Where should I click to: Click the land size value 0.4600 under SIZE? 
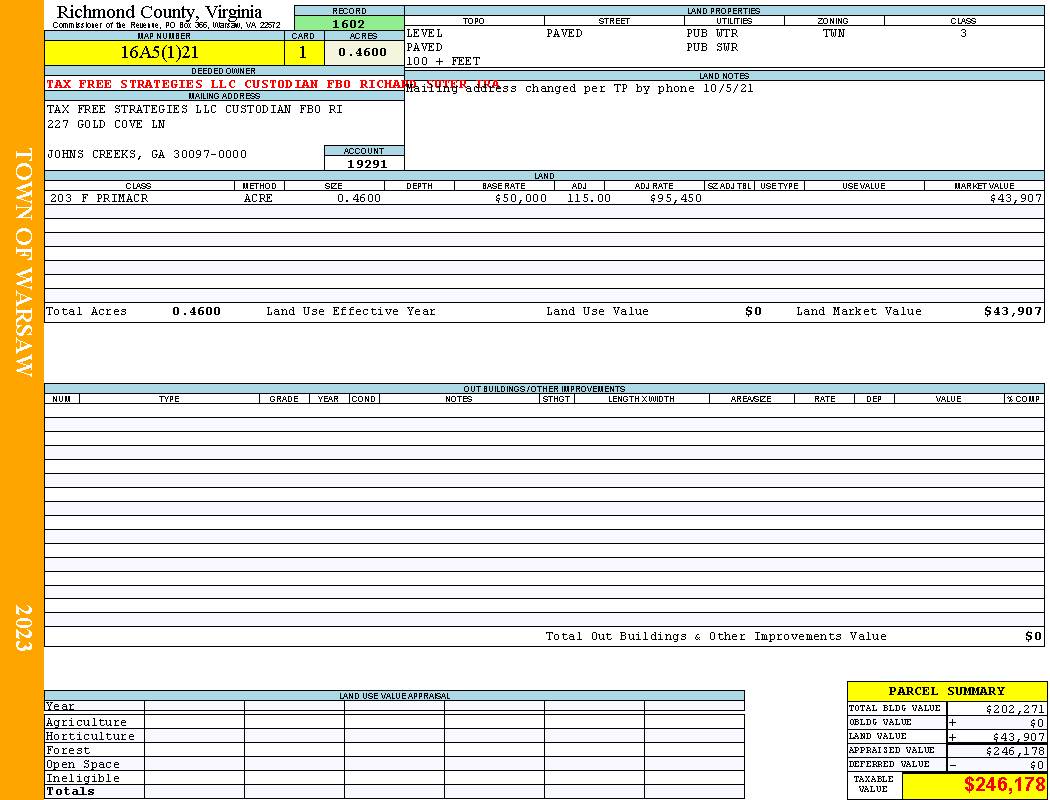pyautogui.click(x=359, y=198)
